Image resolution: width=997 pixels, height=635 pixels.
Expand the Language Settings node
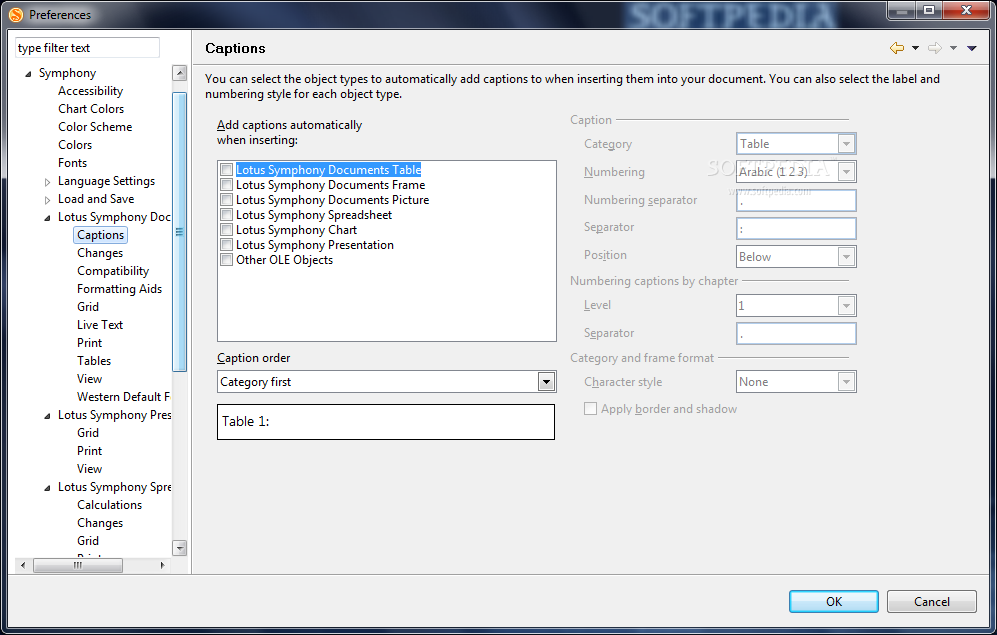pyautogui.click(x=47, y=182)
